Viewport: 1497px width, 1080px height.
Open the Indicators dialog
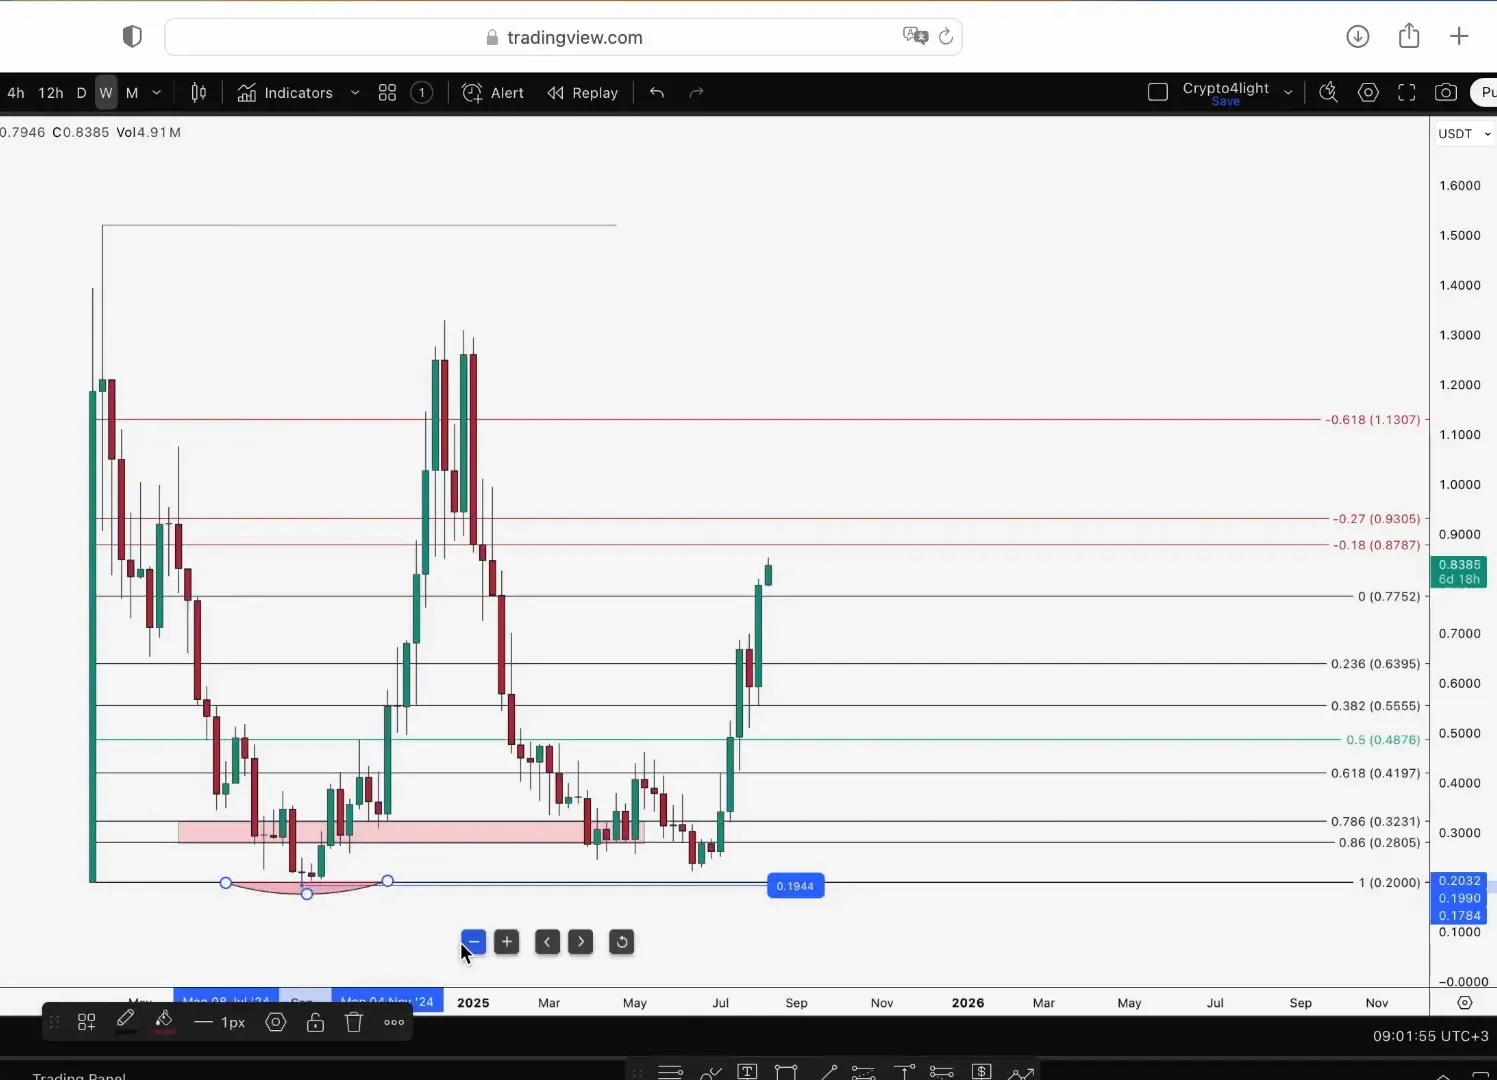[x=285, y=93]
